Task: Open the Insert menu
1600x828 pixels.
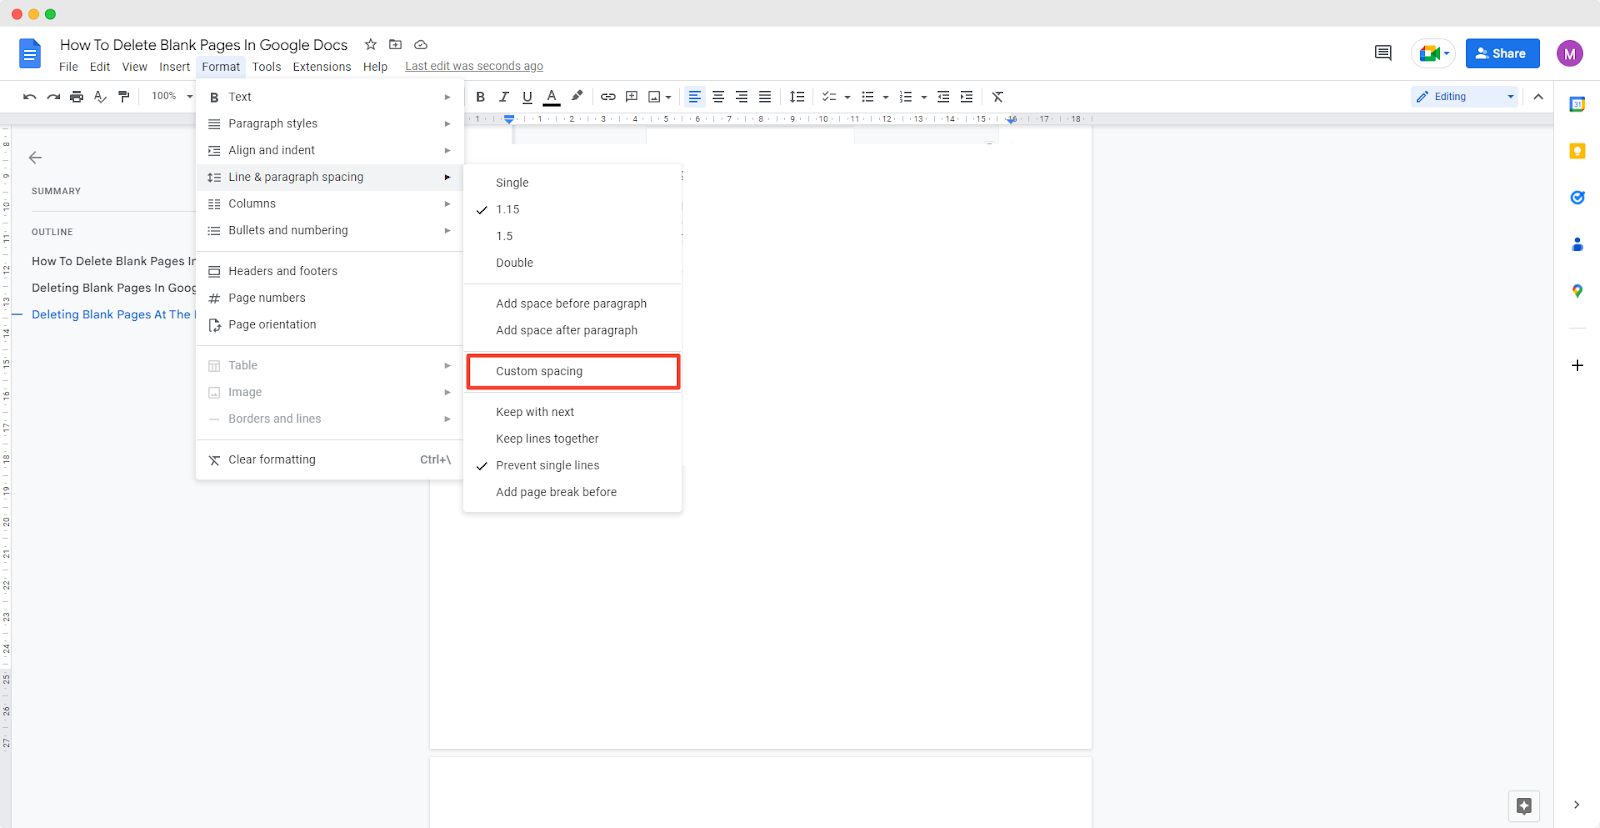Action: 175,67
